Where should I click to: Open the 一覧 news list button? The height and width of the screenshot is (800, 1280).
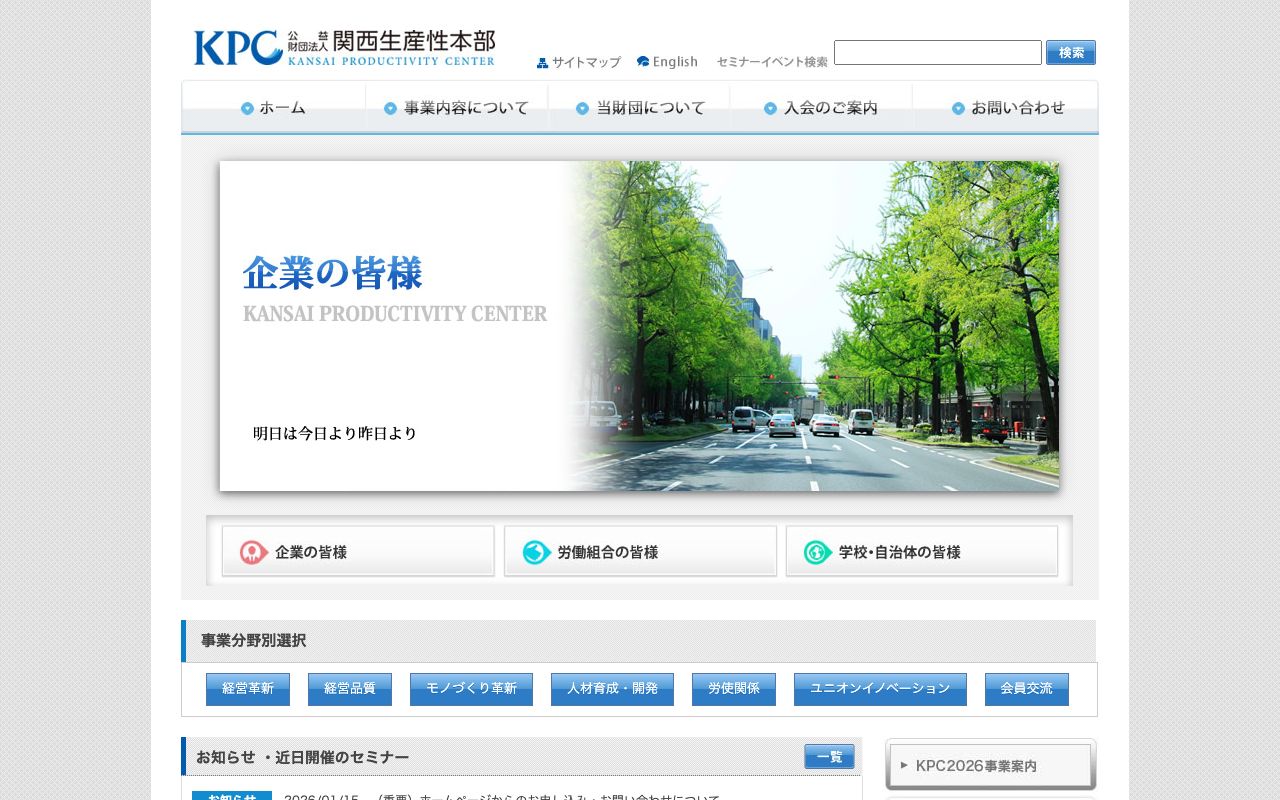828,757
